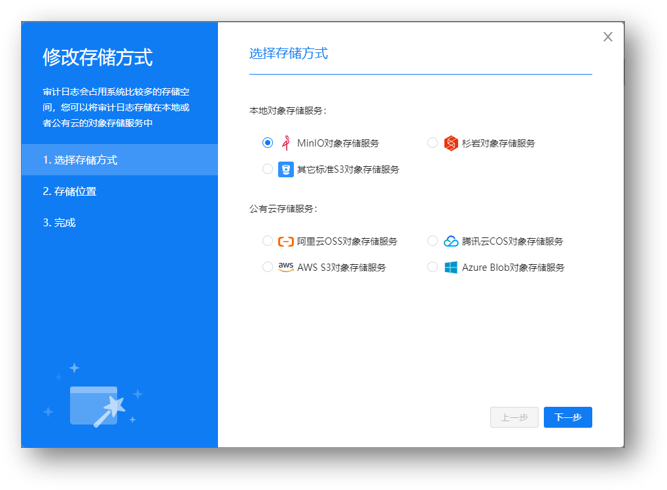Screen dimensions: 667x490
Task: Click the Azure Blob Windows logo
Action: click(451, 267)
